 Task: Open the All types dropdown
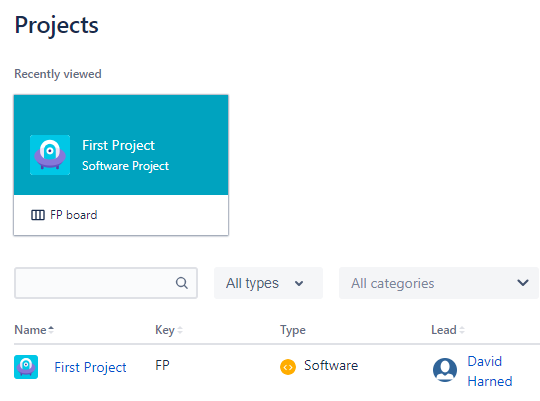pos(268,283)
